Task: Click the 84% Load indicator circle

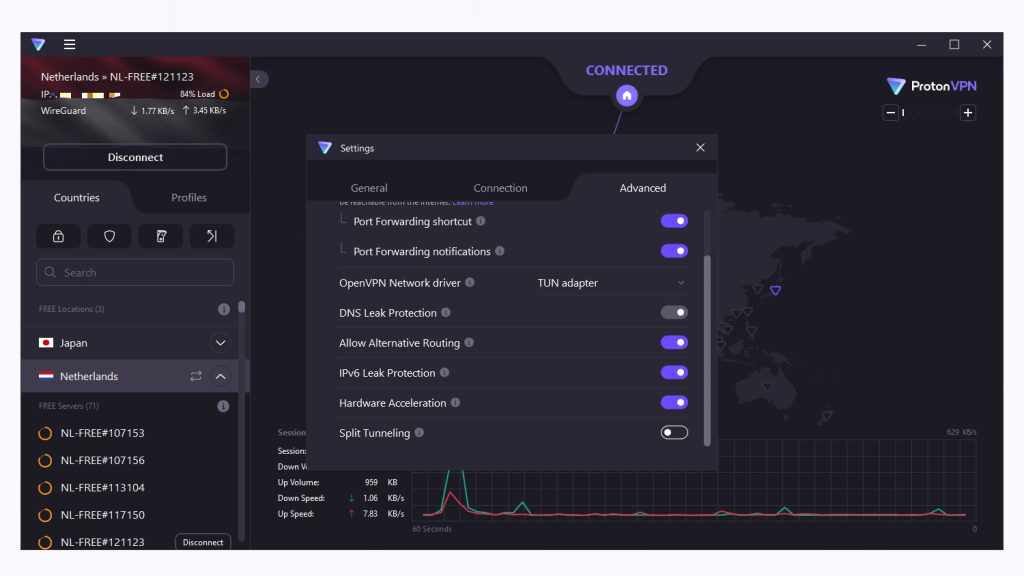Action: click(224, 94)
